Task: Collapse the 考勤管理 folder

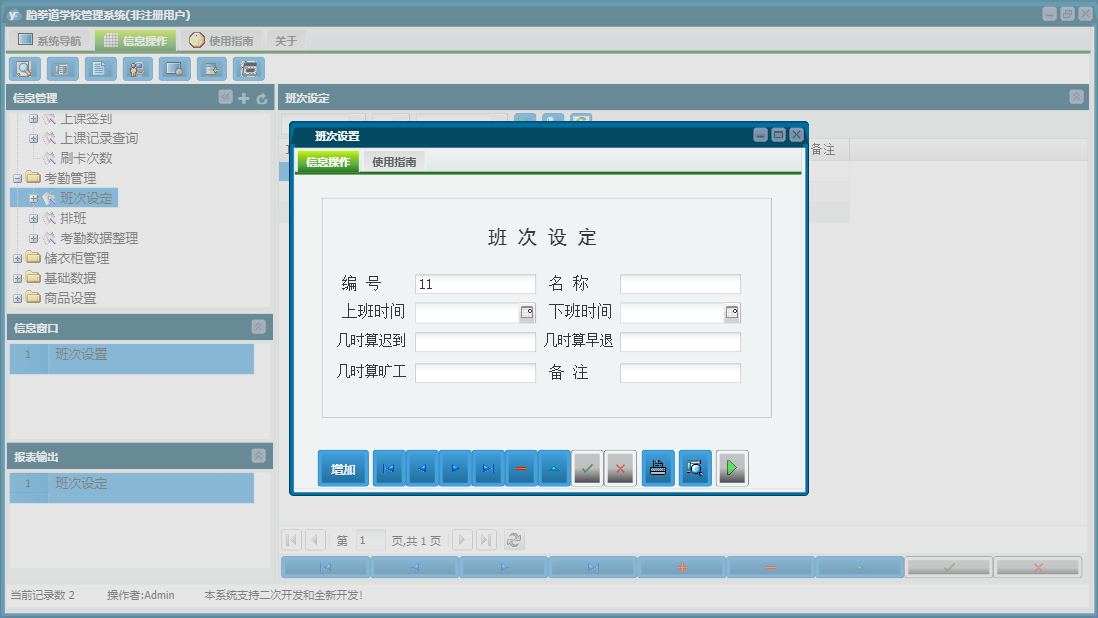Action: pyautogui.click(x=18, y=178)
